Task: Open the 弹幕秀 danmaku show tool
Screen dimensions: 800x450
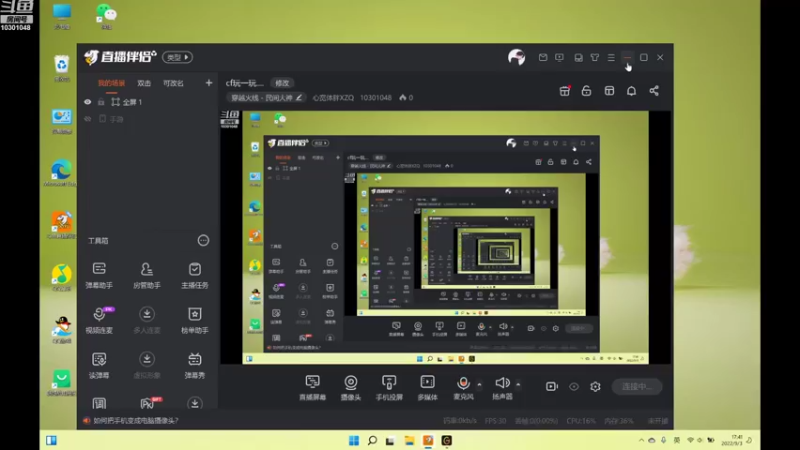Action: pos(194,365)
